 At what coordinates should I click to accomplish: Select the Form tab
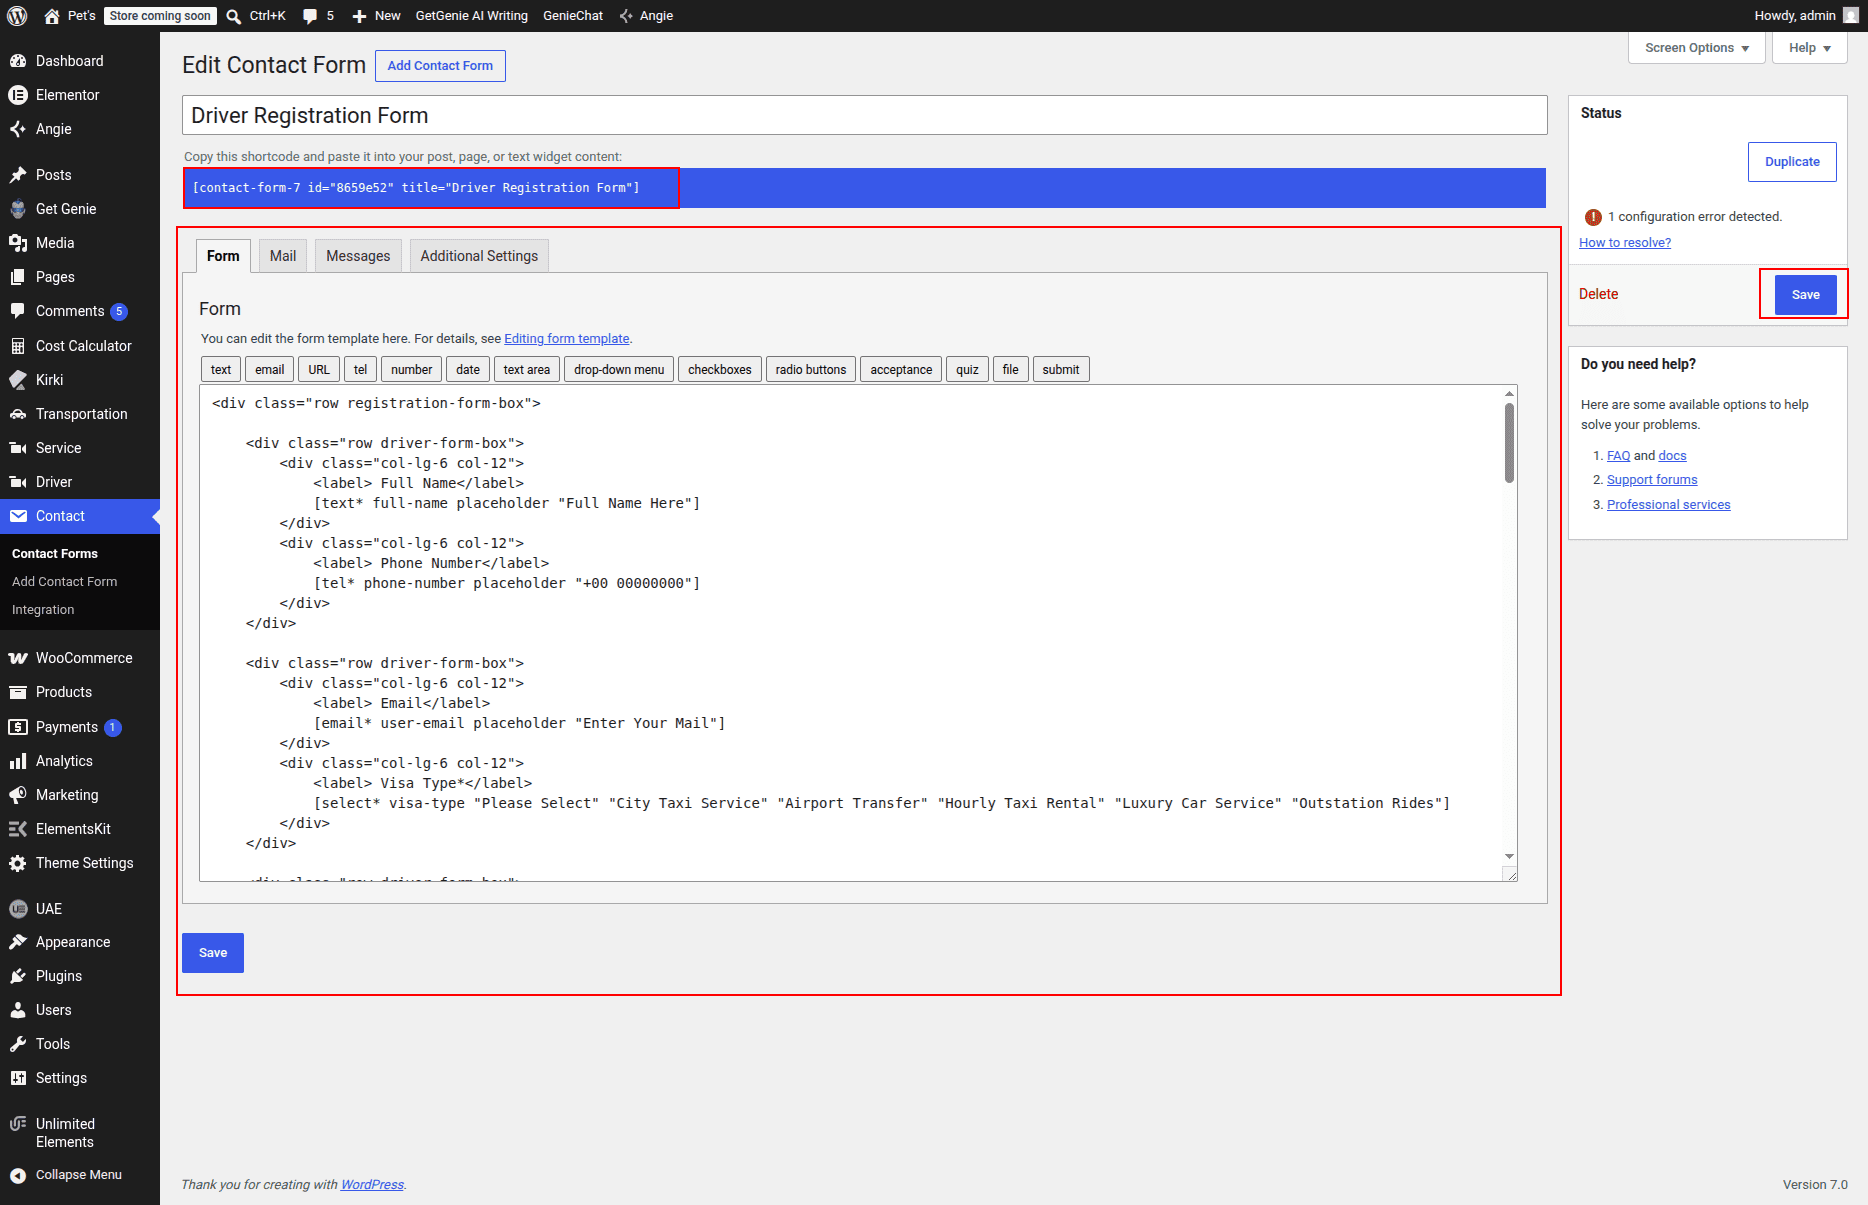223,256
